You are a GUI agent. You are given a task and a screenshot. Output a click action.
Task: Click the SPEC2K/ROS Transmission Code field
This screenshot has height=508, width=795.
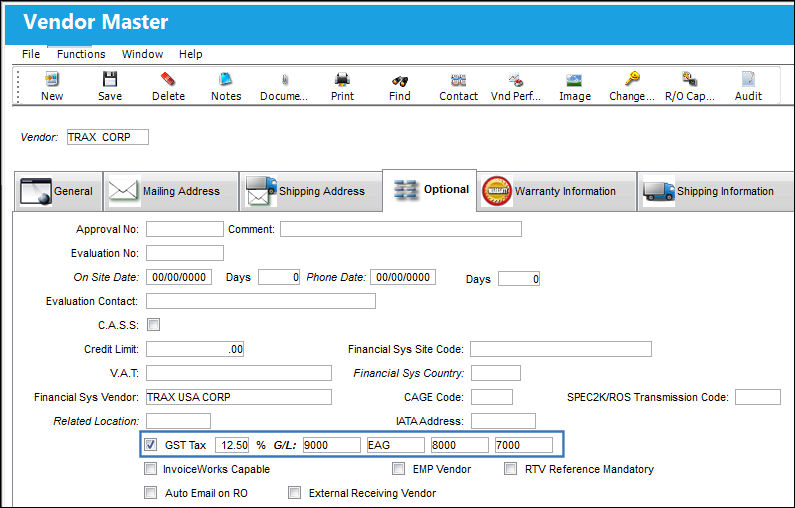pos(757,397)
